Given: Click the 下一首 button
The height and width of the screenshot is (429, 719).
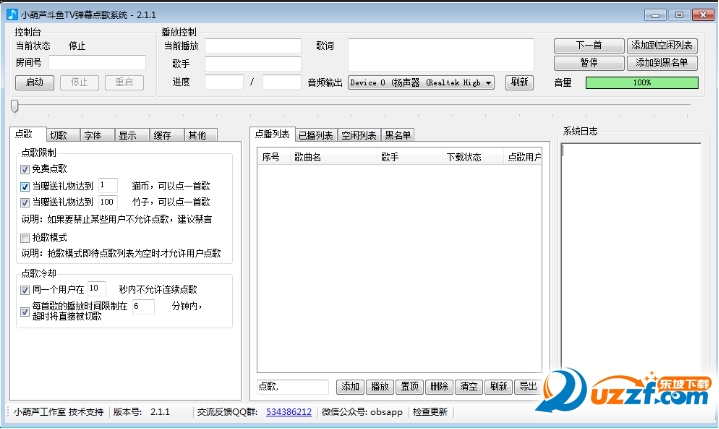Looking at the screenshot, I should tap(588, 45).
